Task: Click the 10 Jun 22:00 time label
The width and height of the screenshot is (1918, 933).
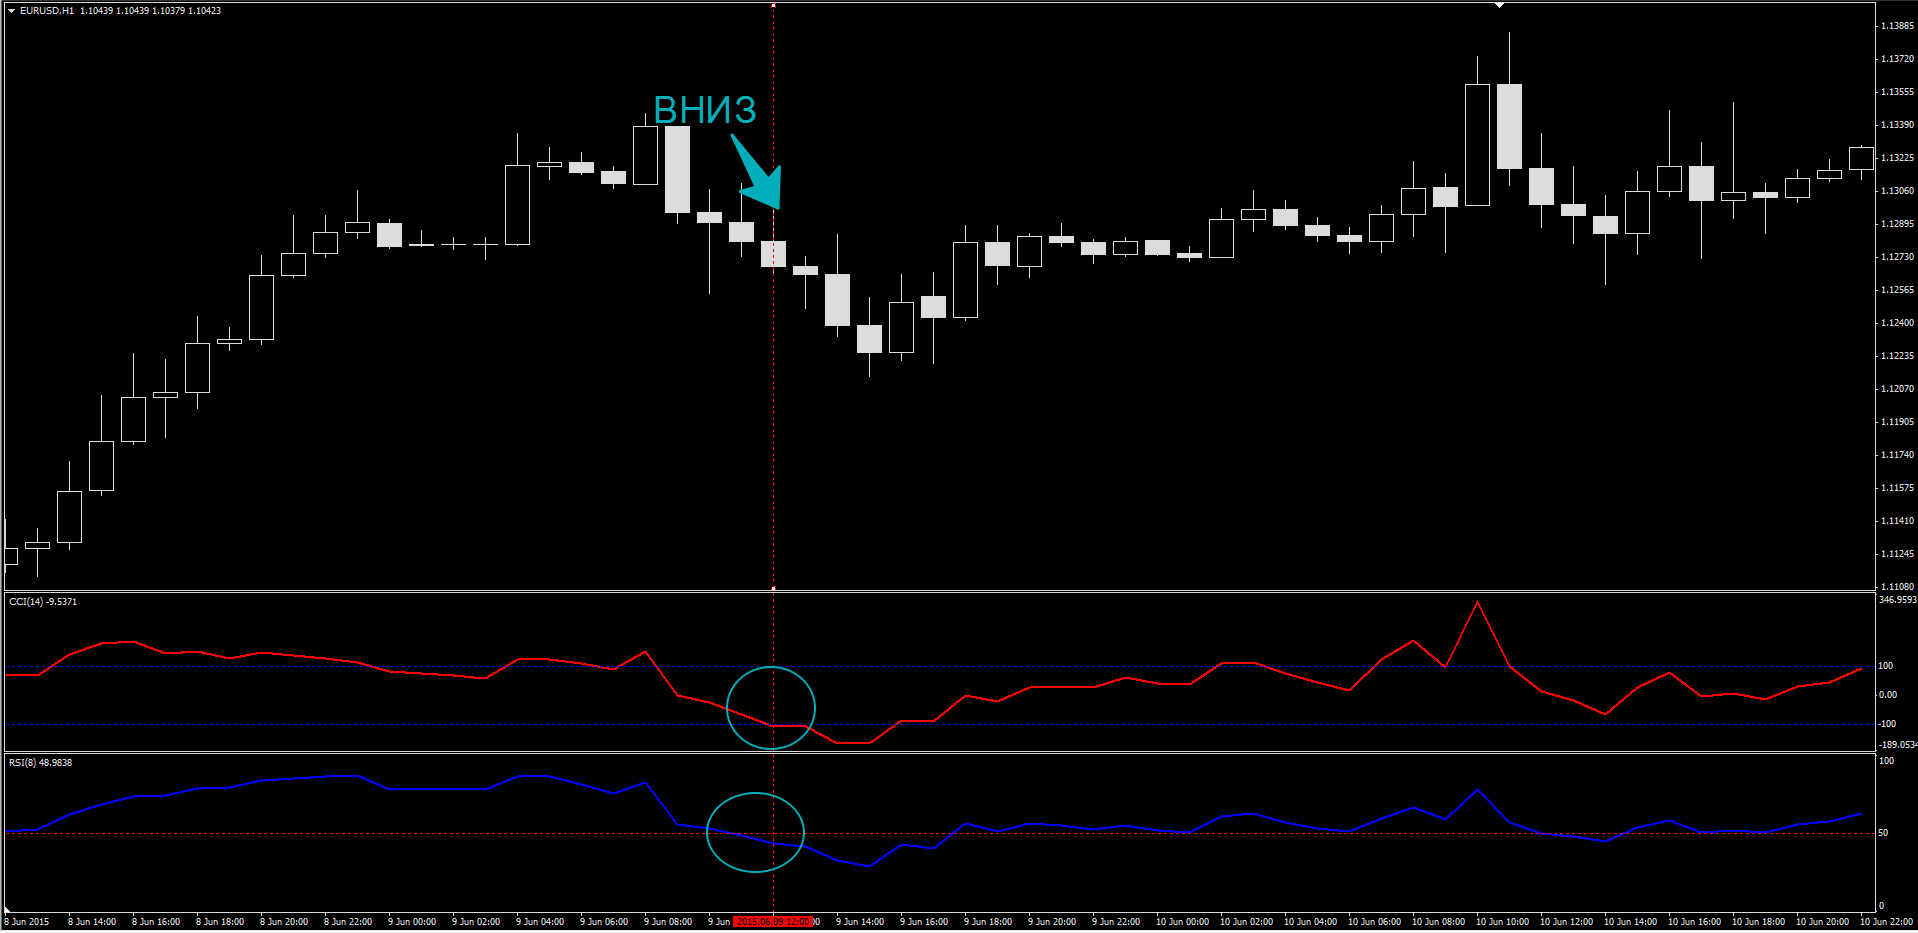Action: coord(1885,922)
